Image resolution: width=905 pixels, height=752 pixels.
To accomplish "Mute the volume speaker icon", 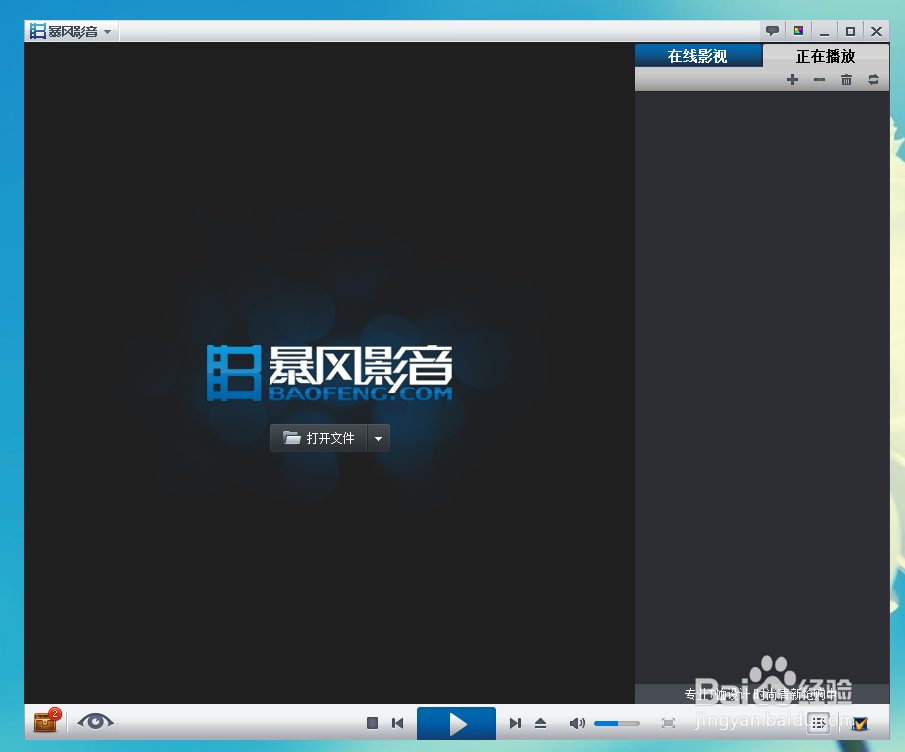I will point(577,723).
